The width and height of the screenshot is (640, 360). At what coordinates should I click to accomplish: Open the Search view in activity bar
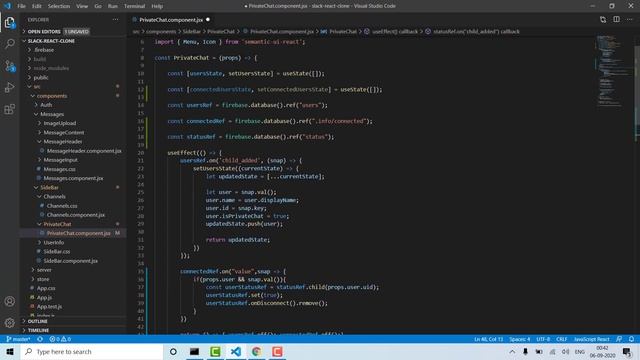click(x=10, y=44)
